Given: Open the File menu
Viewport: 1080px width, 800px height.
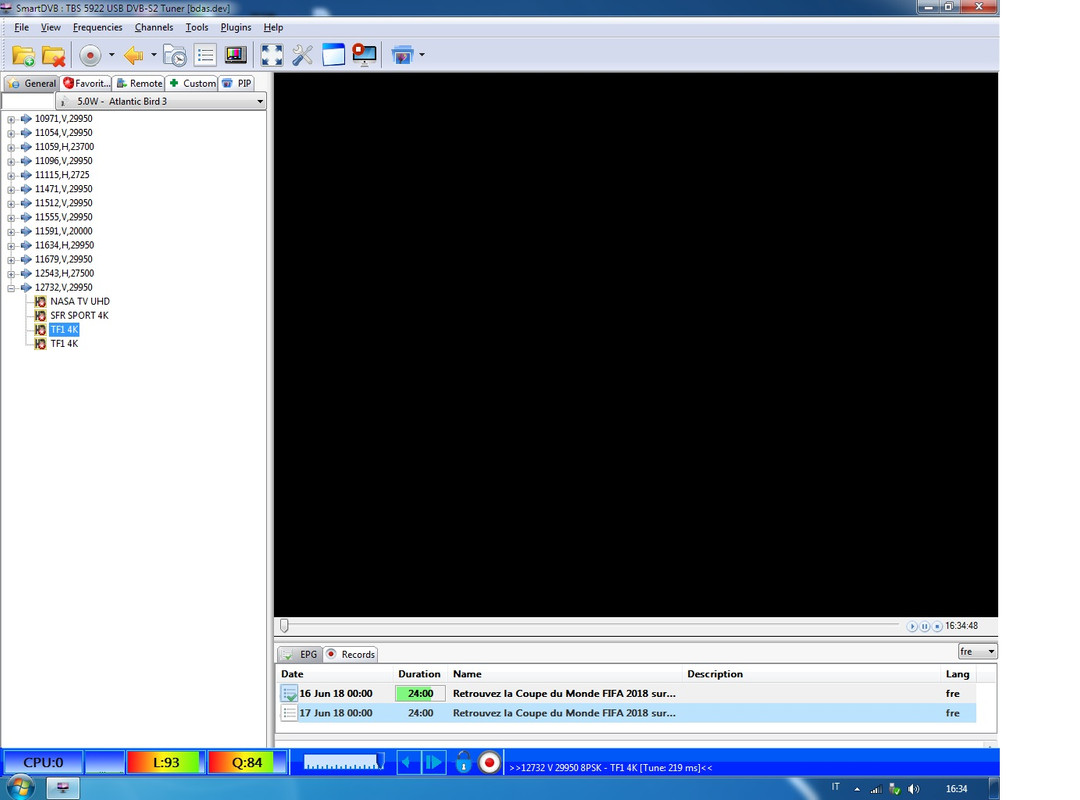Looking at the screenshot, I should [x=21, y=28].
